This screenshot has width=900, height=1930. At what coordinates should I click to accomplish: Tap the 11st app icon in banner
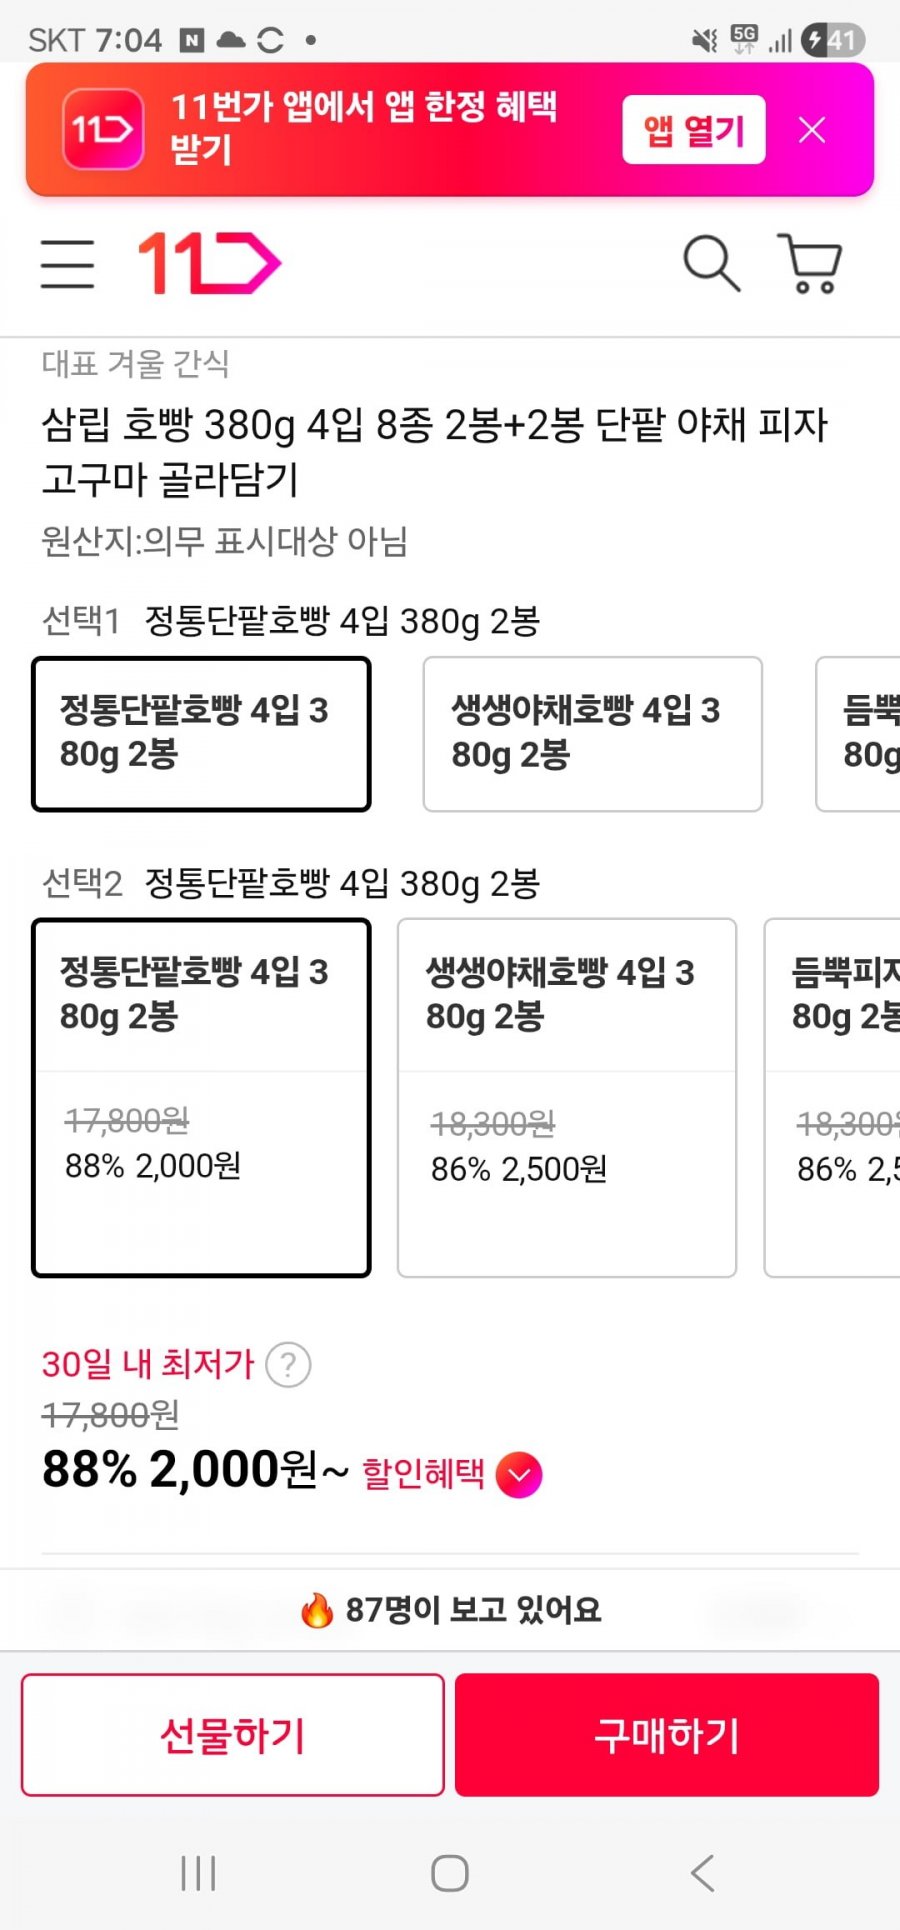click(103, 129)
